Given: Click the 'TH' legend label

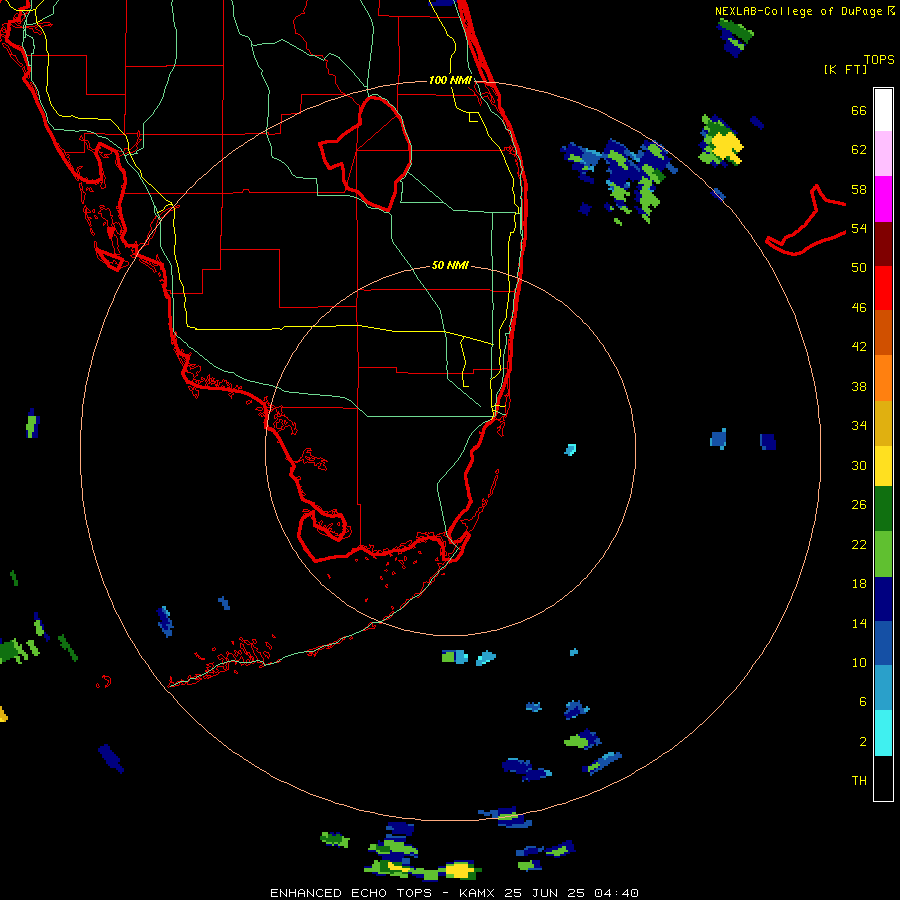Looking at the screenshot, I should pos(859,781).
